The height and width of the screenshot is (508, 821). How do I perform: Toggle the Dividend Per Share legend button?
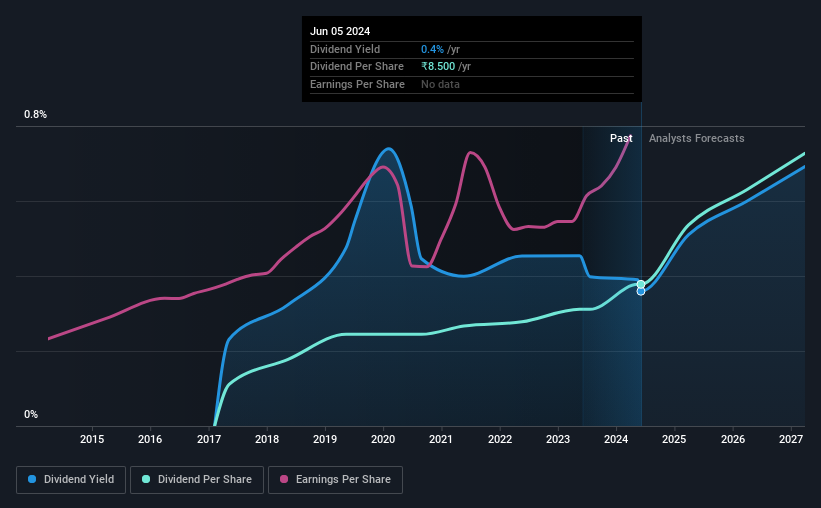click(x=197, y=479)
